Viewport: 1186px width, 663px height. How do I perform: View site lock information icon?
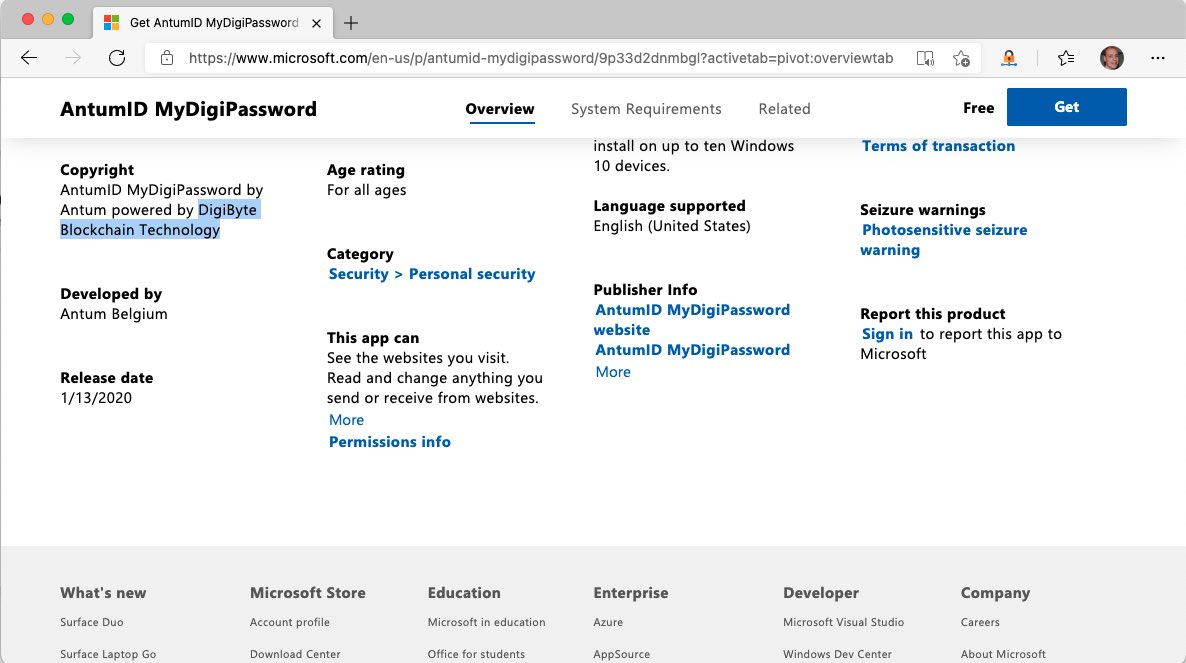pyautogui.click(x=167, y=58)
